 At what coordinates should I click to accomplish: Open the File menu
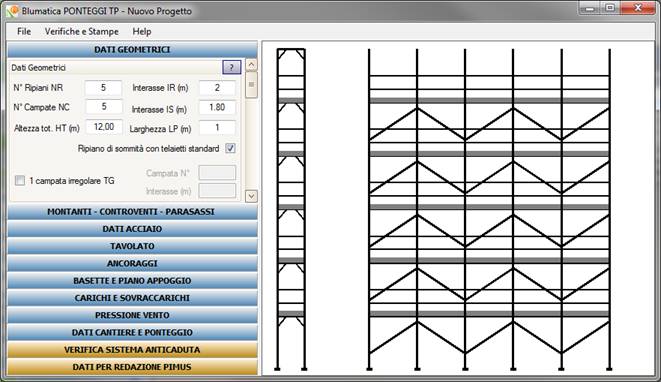24,32
